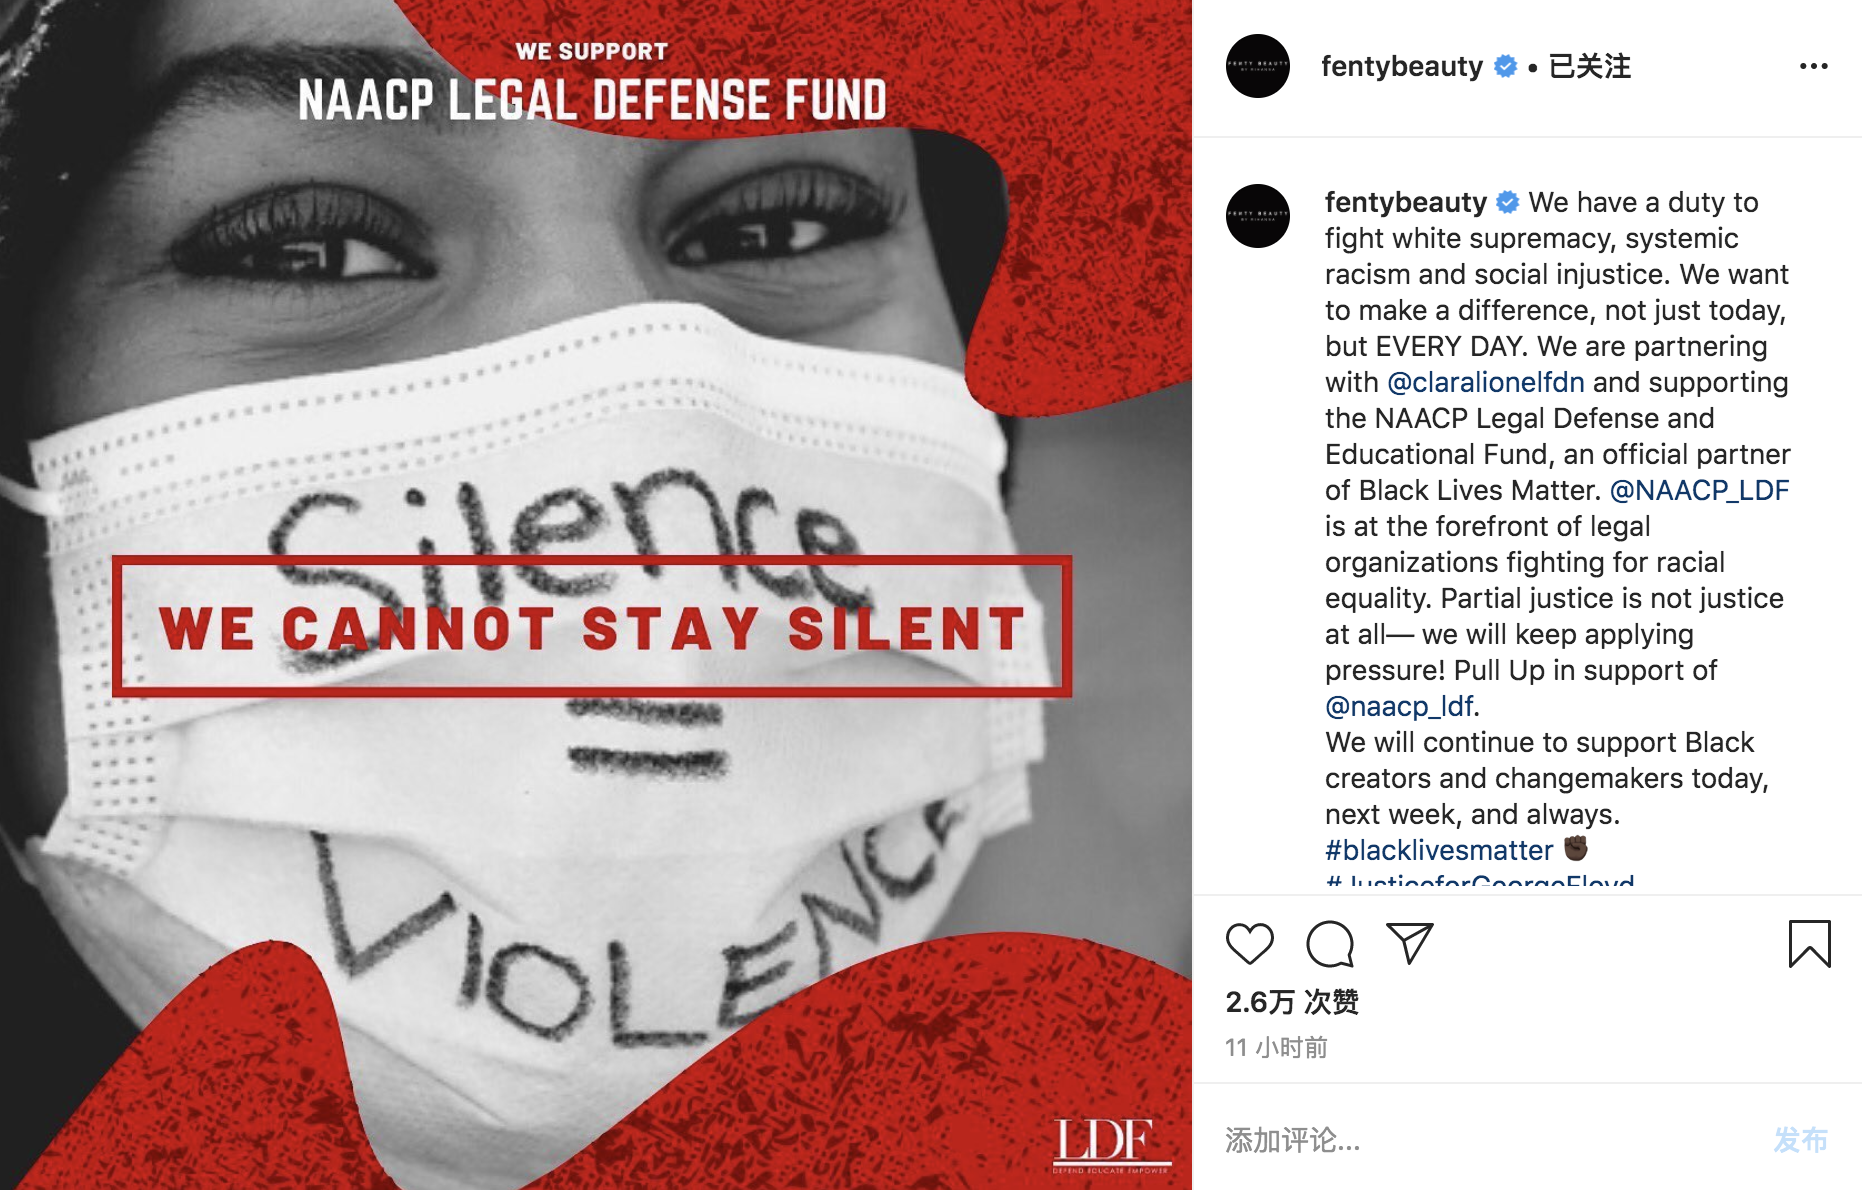Click the 11 小时前 timestamp
Screen dimensions: 1862x1190
coord(1276,1047)
